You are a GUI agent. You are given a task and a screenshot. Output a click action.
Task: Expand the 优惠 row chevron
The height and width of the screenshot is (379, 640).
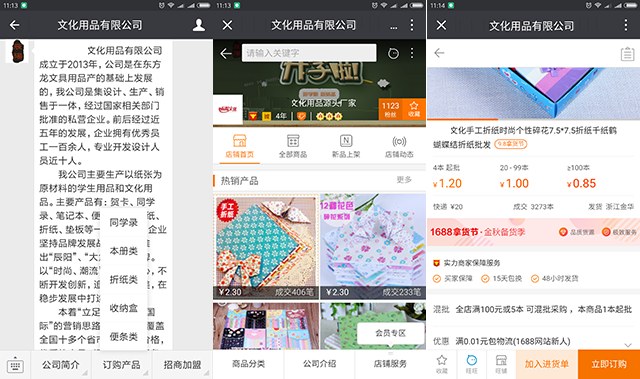[x=628, y=345]
